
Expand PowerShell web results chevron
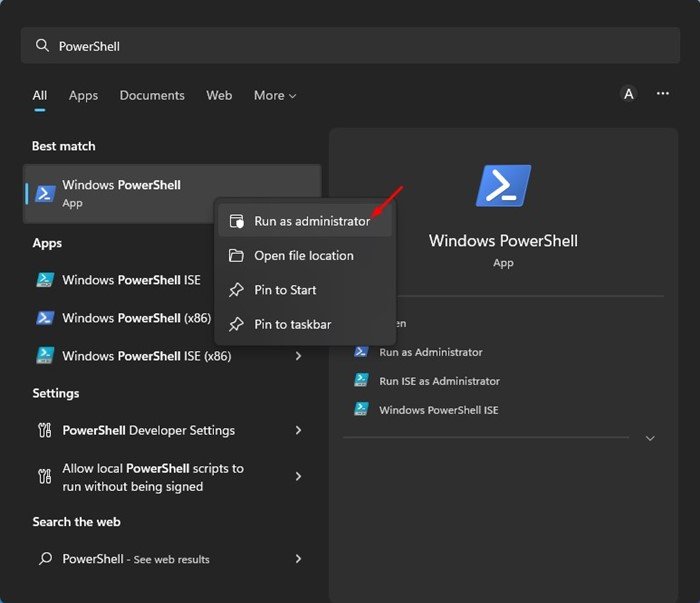click(298, 559)
